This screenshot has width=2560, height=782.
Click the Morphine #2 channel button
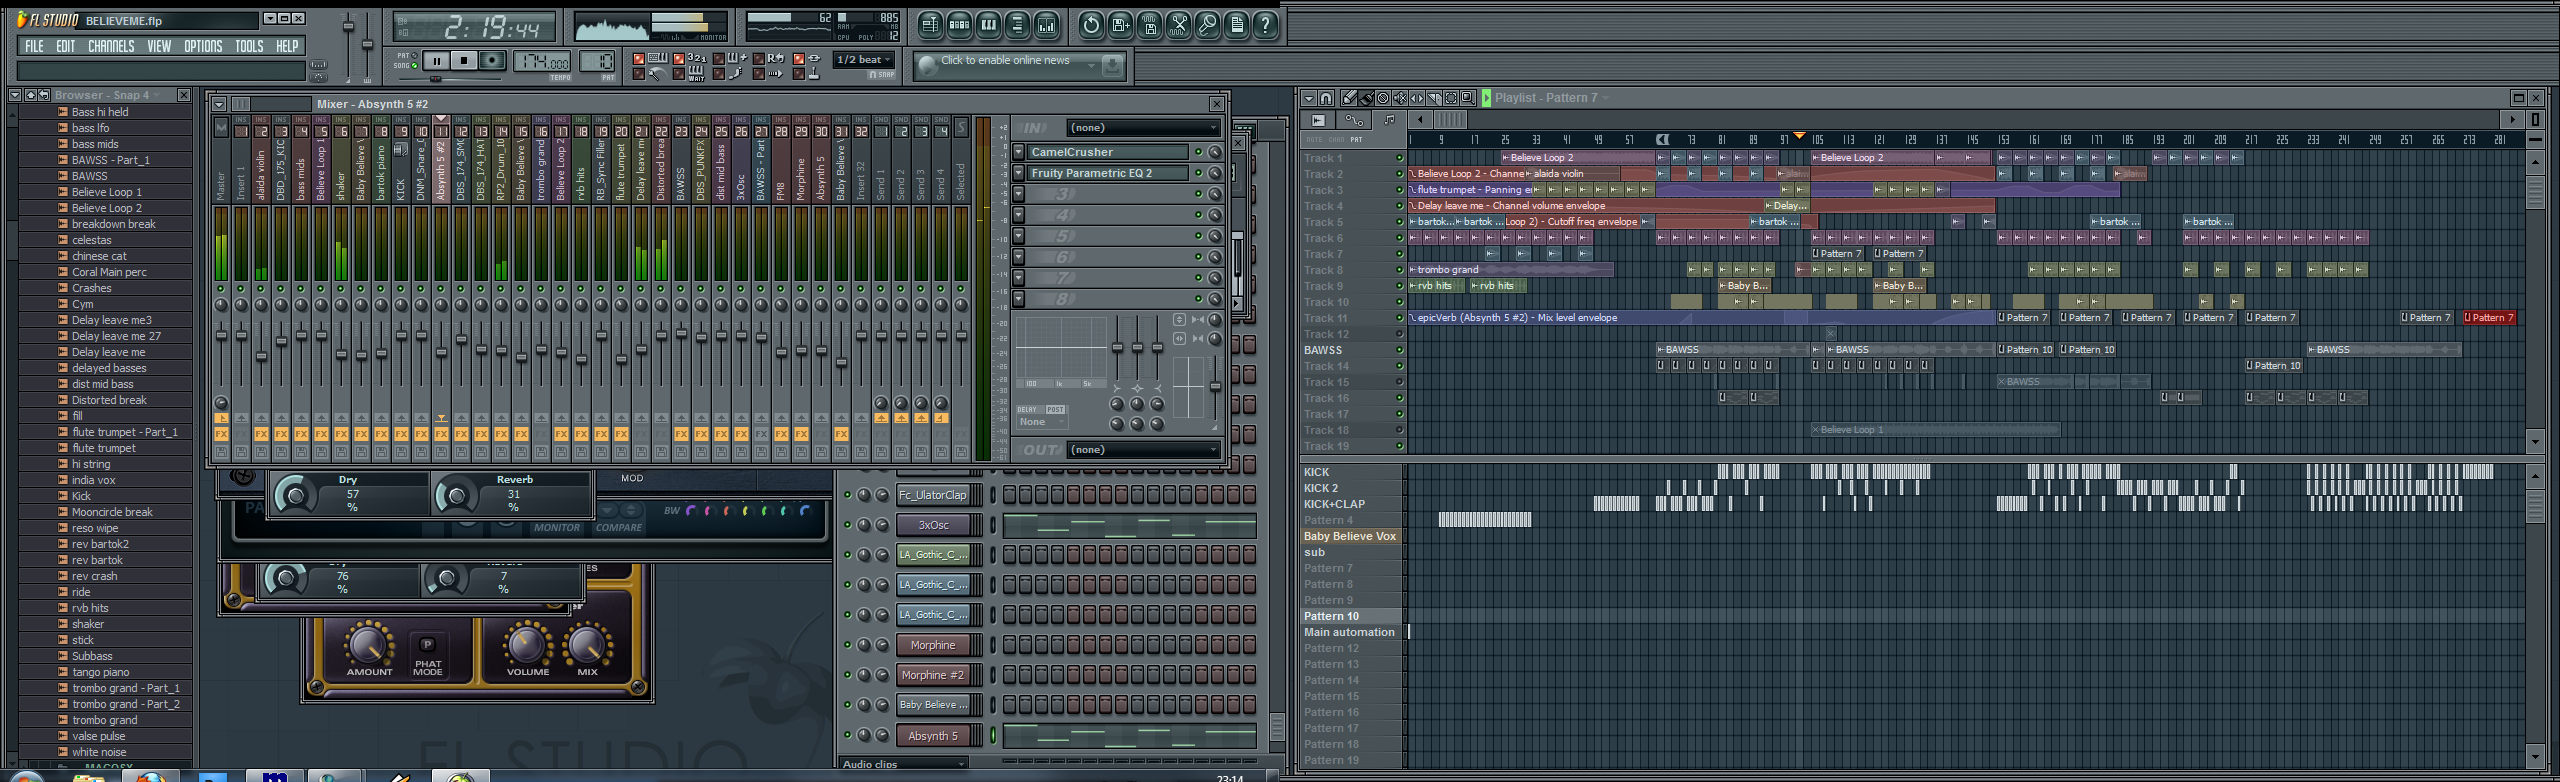click(x=932, y=675)
